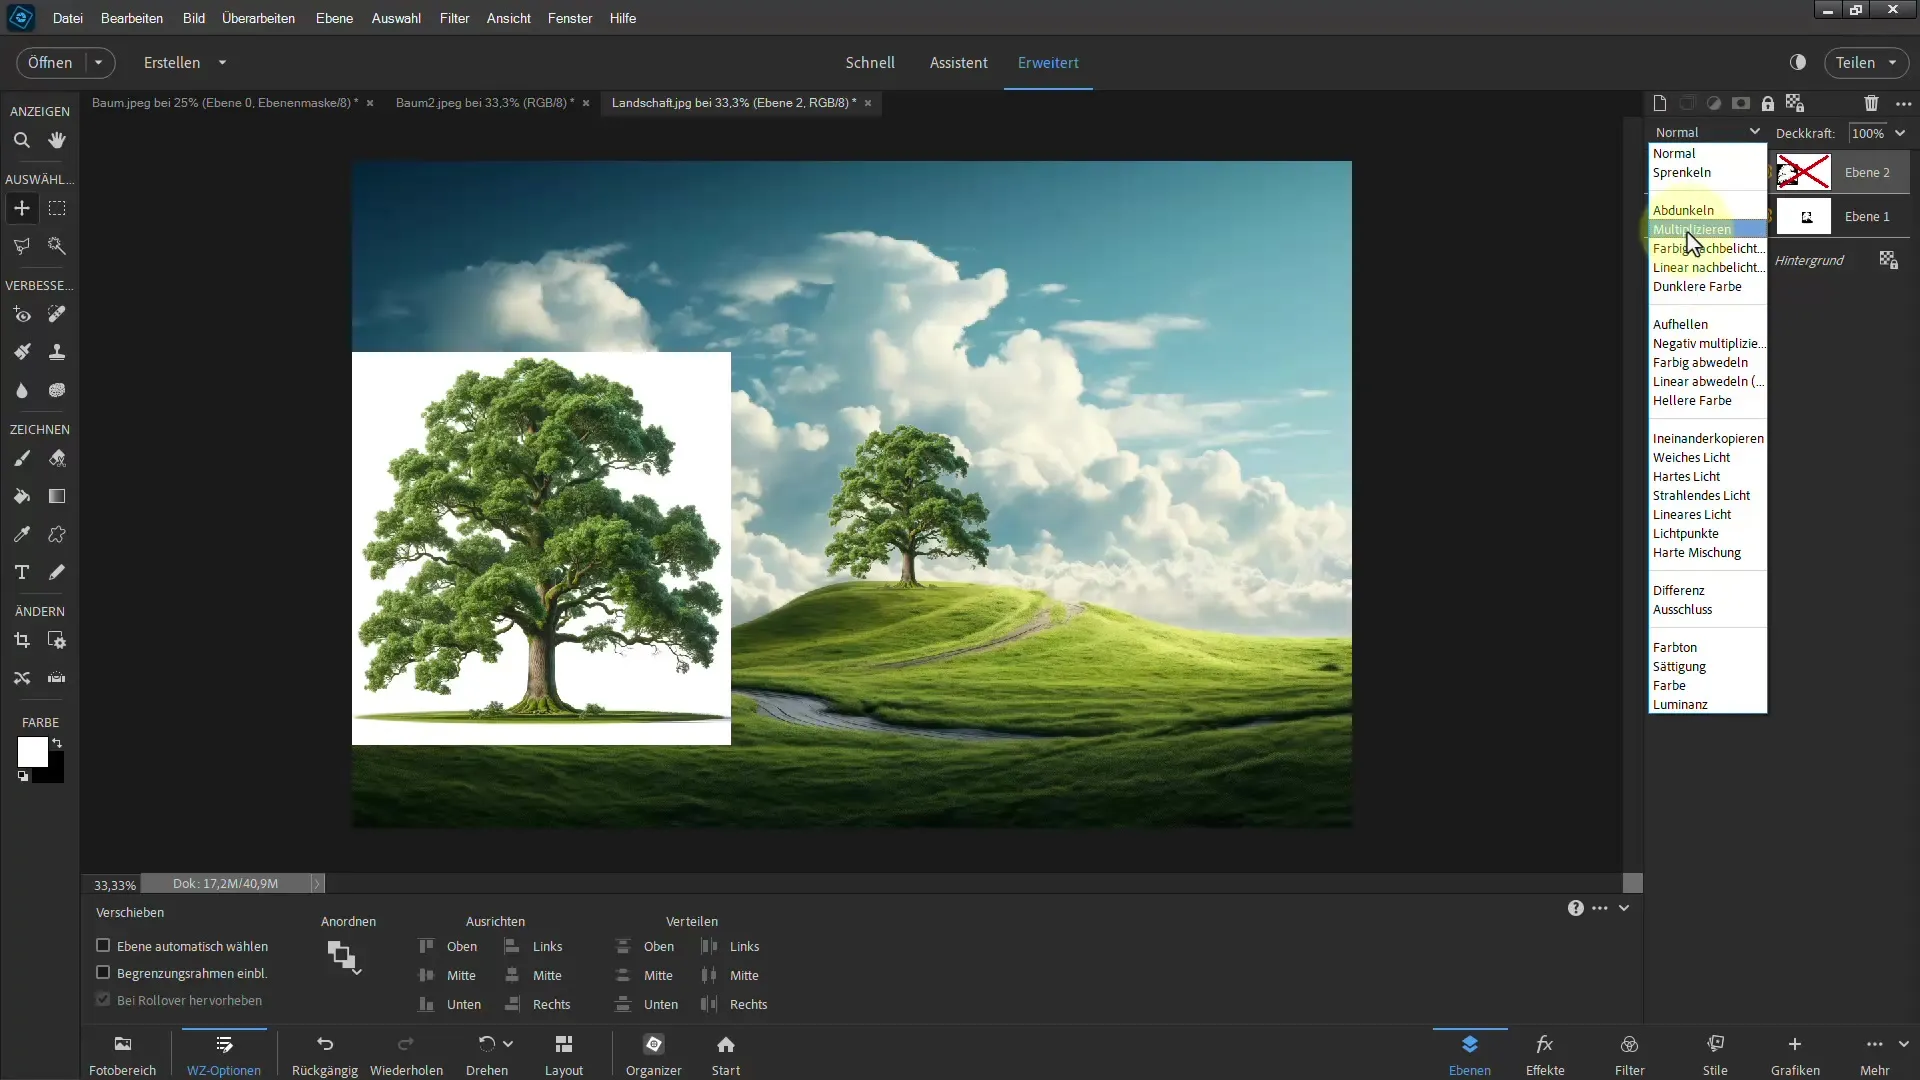Image resolution: width=1920 pixels, height=1080 pixels.
Task: Select the Paint Bucket tool
Action: point(22,496)
